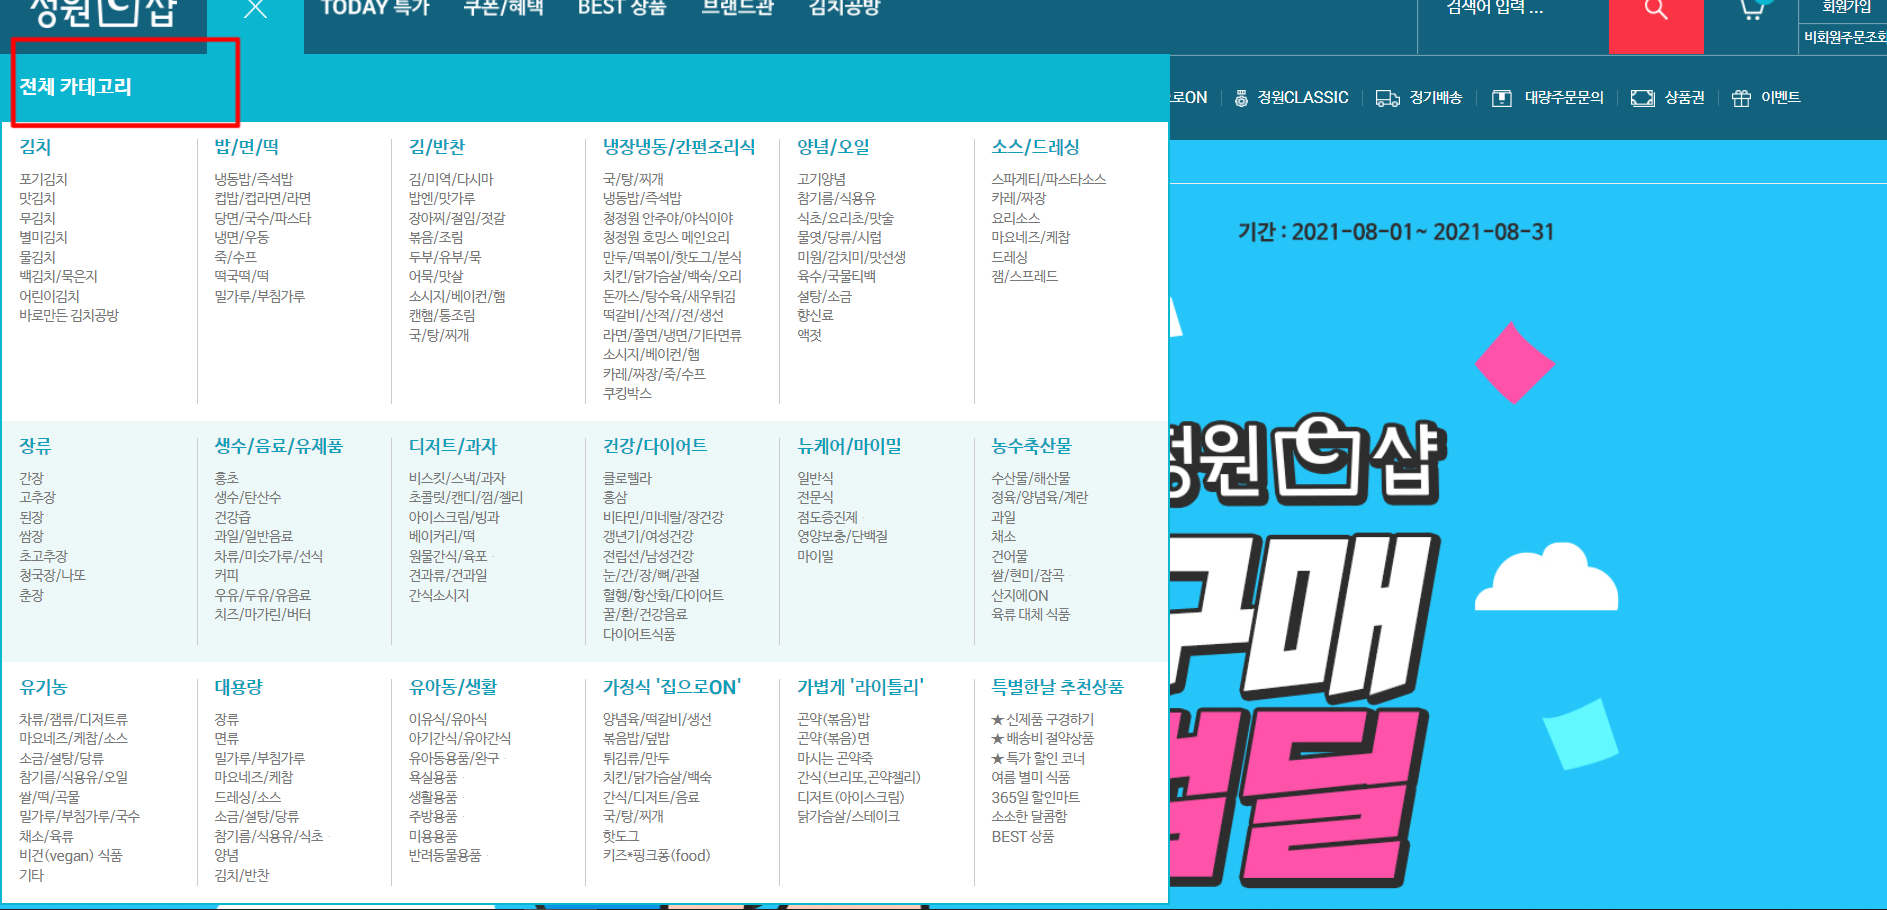Viewport: 1887px width, 910px height.
Task: Open the 대용량 category heading
Action: (x=238, y=687)
